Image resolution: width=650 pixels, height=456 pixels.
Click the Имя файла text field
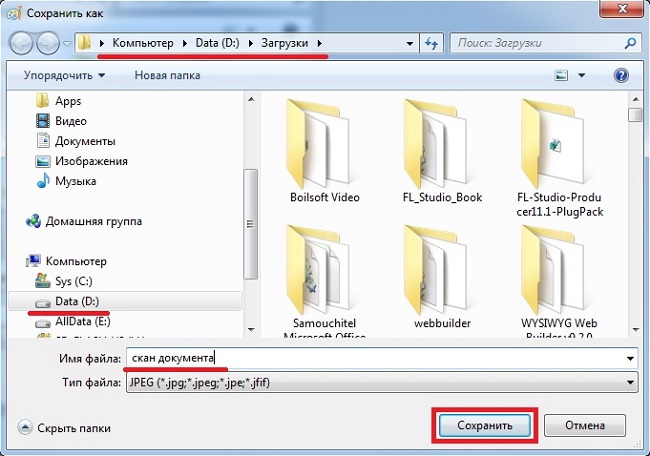click(x=370, y=358)
